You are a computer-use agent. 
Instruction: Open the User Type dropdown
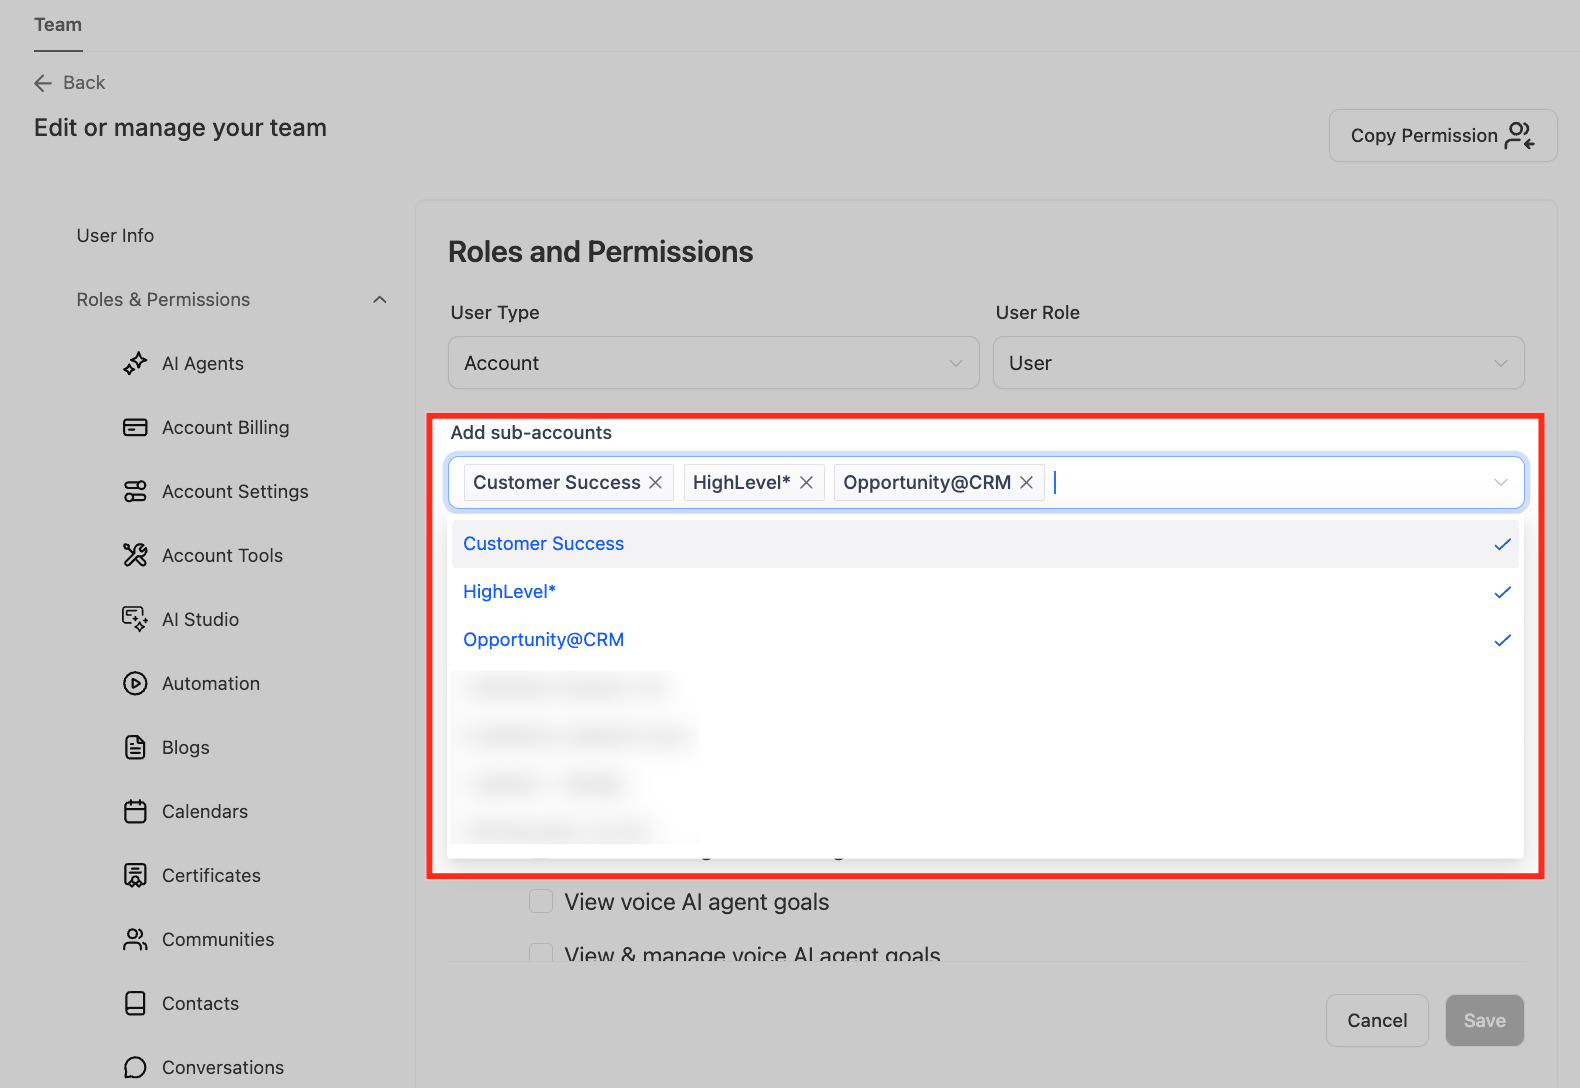pyautogui.click(x=714, y=363)
